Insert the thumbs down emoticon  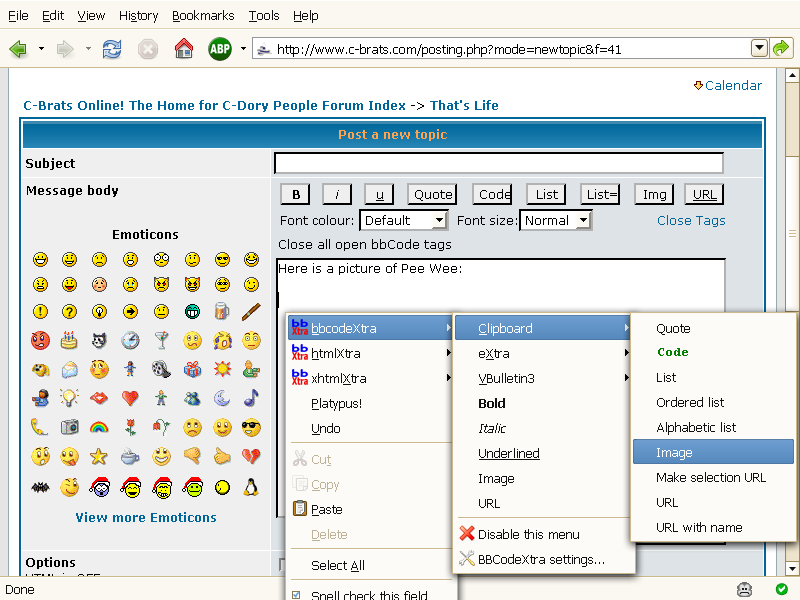tap(192, 455)
